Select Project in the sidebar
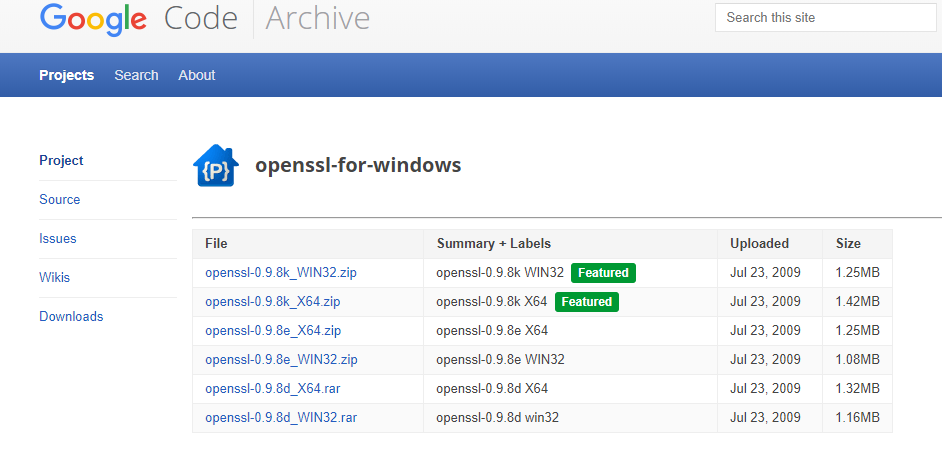The image size is (942, 455). click(x=61, y=160)
